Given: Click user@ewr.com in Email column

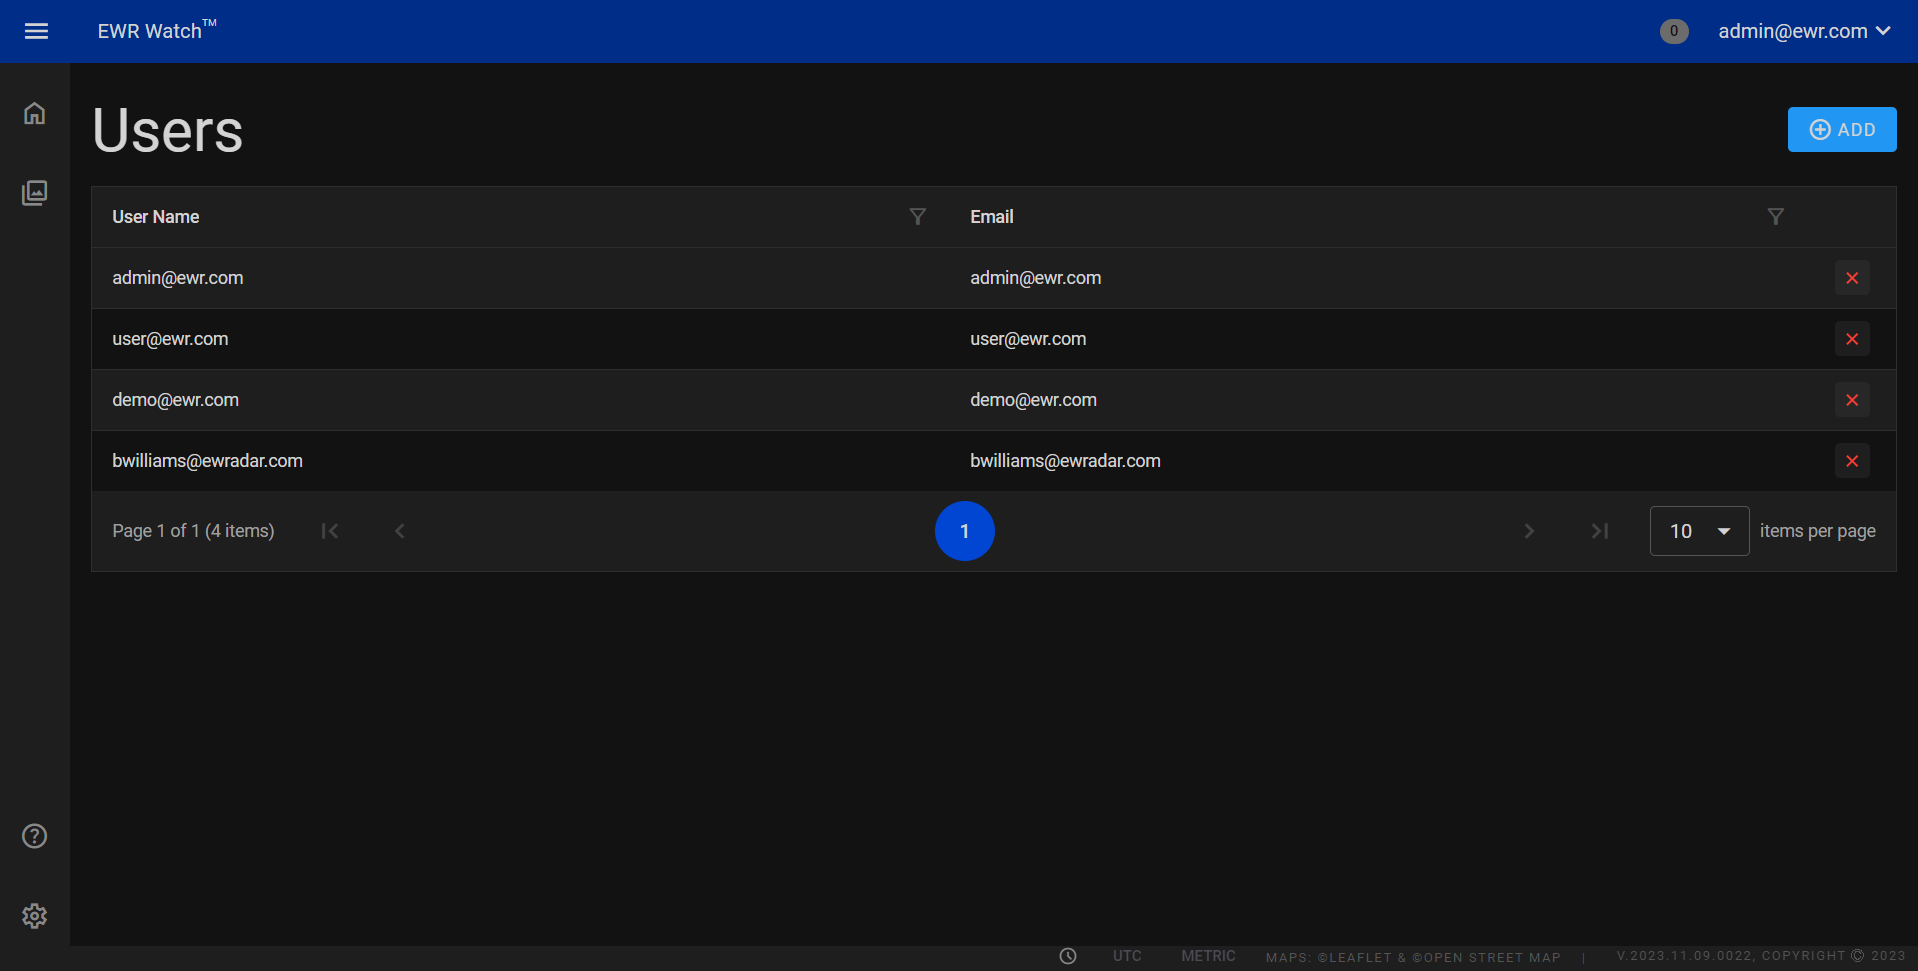Looking at the screenshot, I should [1028, 339].
